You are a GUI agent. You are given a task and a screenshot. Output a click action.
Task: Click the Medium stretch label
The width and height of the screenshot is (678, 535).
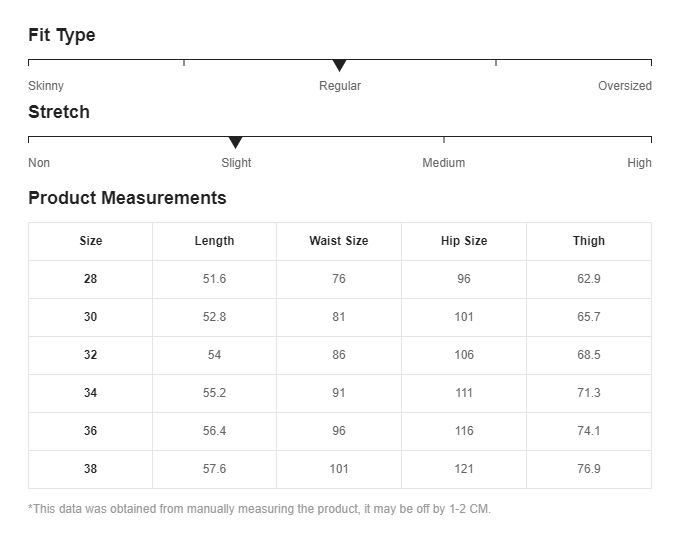[x=443, y=163]
